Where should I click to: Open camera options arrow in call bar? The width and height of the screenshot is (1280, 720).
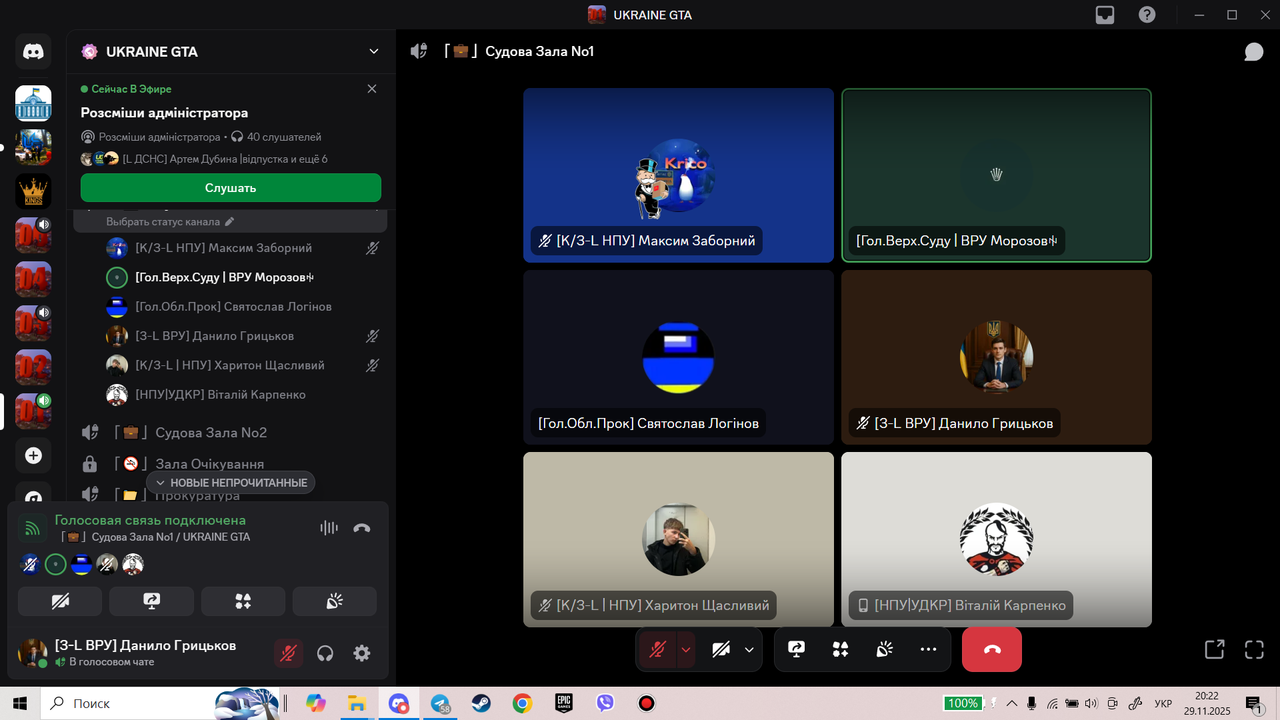tap(749, 649)
